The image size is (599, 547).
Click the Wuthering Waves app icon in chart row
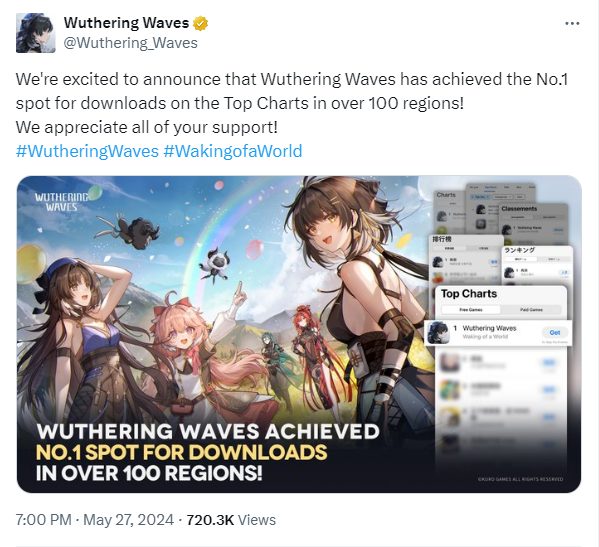click(438, 333)
